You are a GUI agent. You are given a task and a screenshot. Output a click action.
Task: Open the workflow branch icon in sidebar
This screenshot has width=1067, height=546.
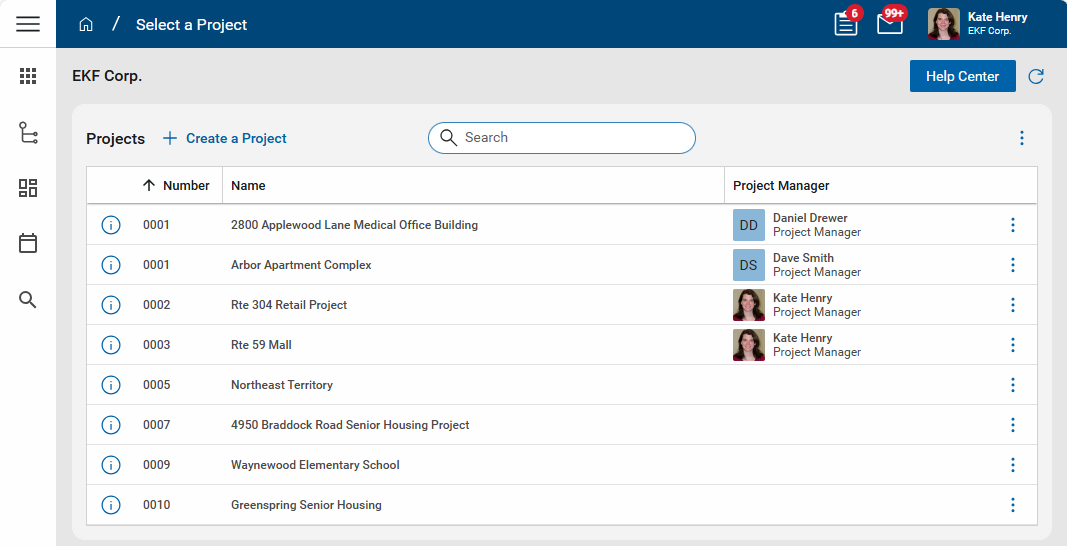tap(28, 132)
